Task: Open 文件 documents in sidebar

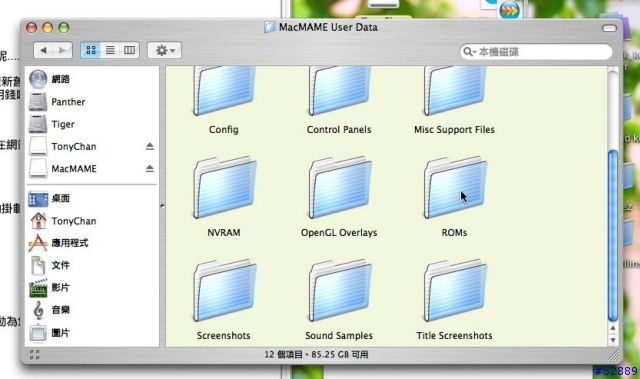Action: pos(91,266)
